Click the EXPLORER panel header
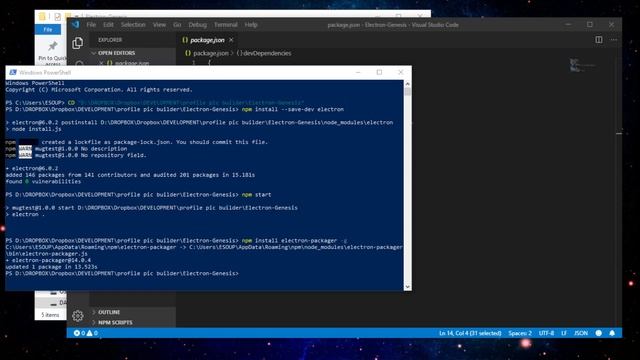The height and width of the screenshot is (360, 640). [110, 40]
